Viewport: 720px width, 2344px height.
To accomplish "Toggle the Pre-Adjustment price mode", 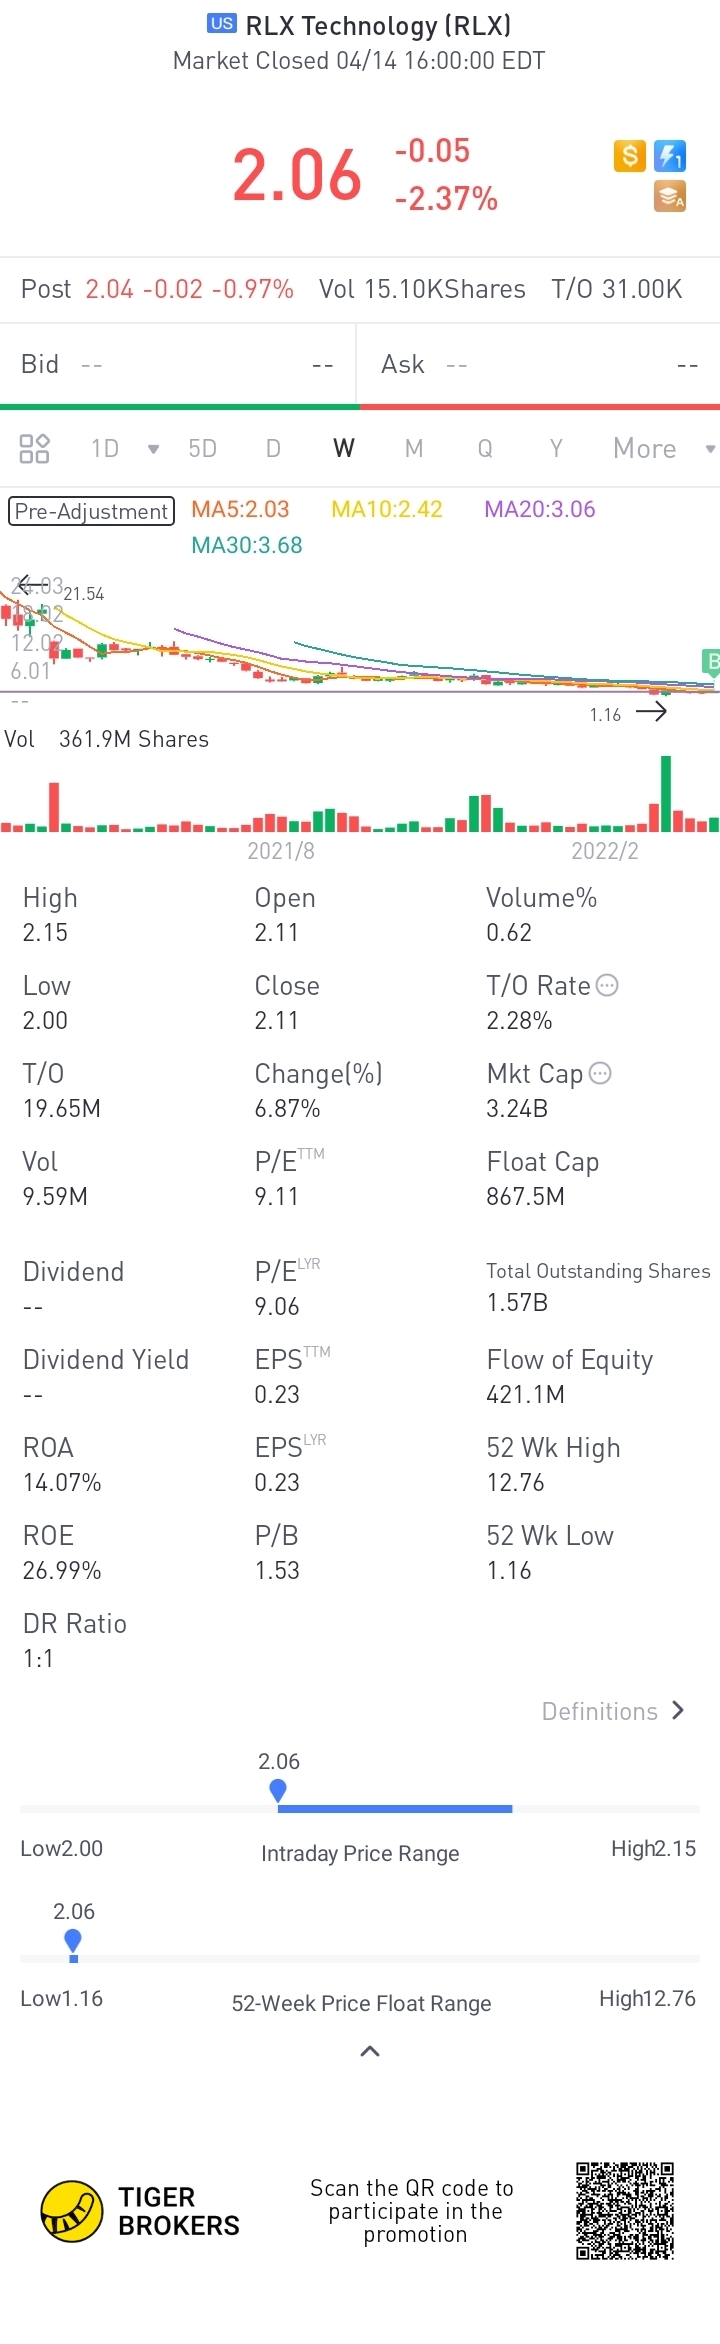I will click(91, 511).
